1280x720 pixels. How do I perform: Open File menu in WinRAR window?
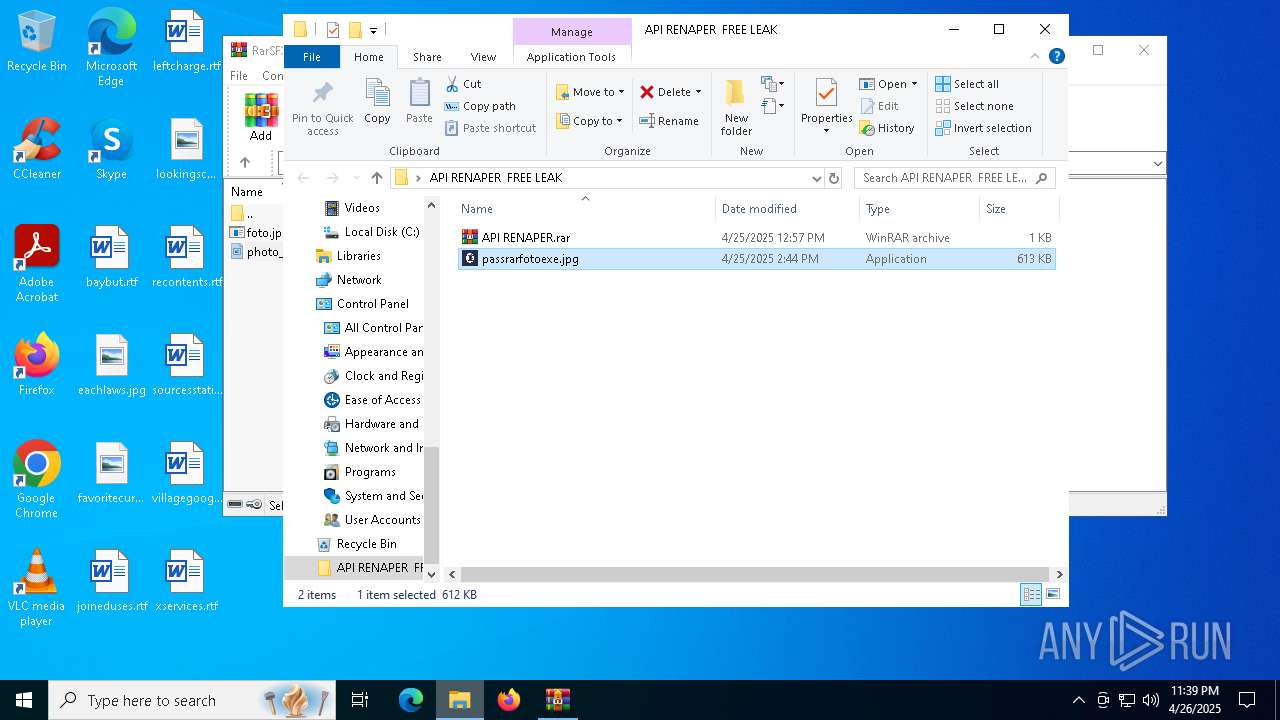(239, 75)
